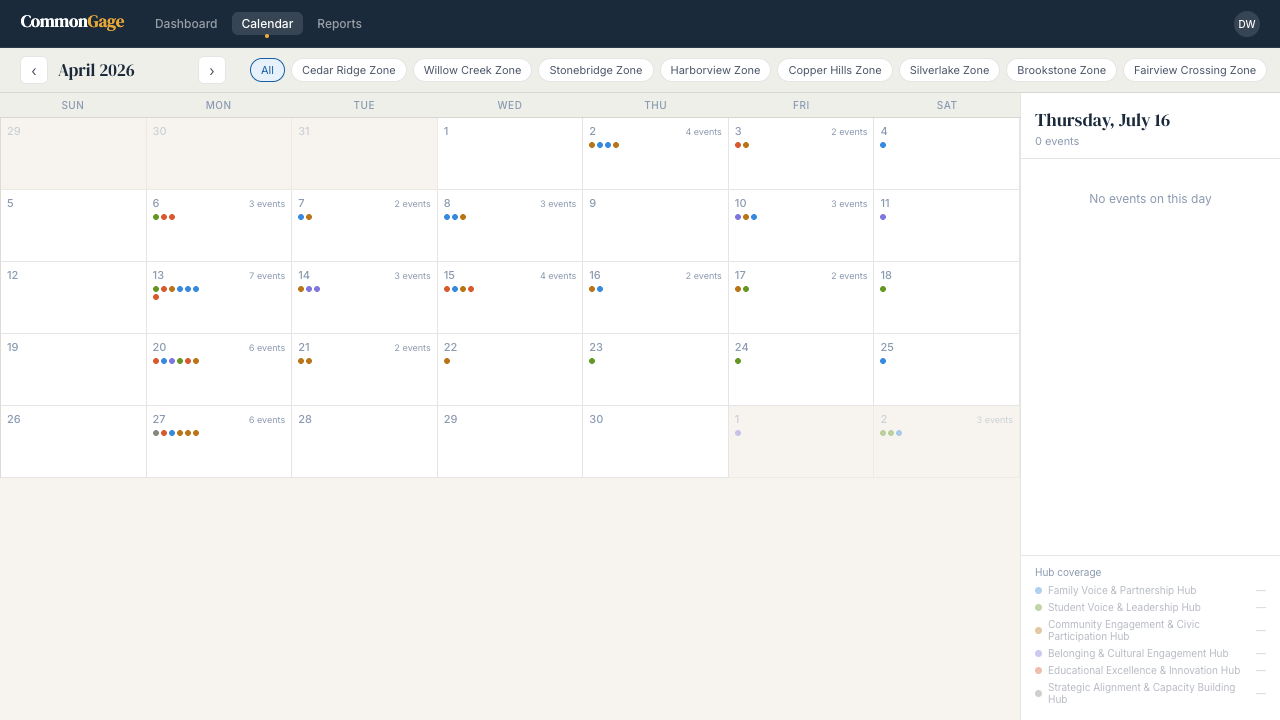Select April 7 day cell
The width and height of the screenshot is (1280, 720).
pos(364,225)
